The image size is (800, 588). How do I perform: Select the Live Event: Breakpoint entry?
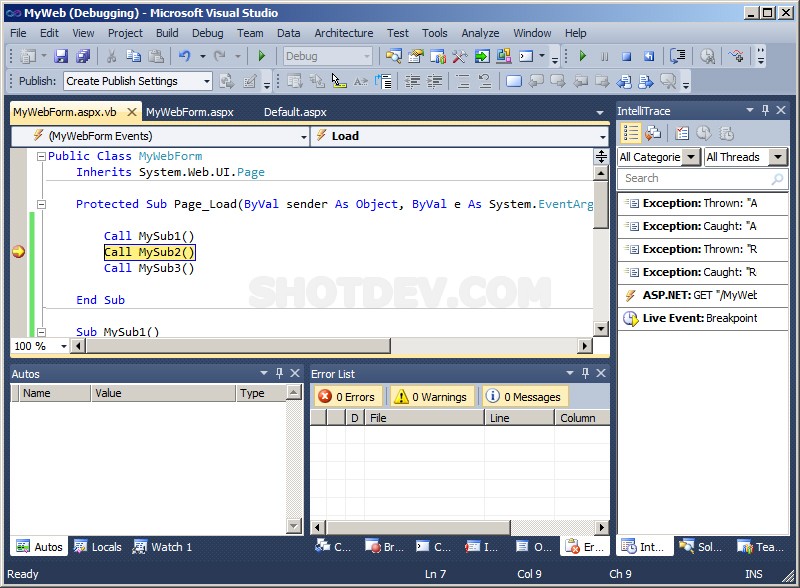point(701,318)
